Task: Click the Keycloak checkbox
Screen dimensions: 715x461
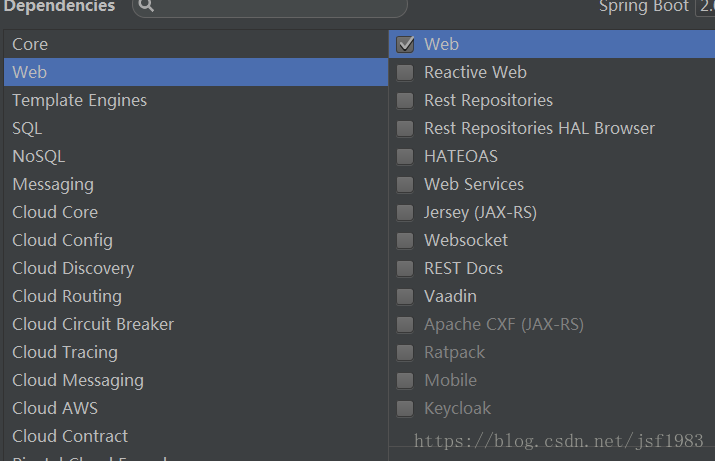Action: click(405, 409)
